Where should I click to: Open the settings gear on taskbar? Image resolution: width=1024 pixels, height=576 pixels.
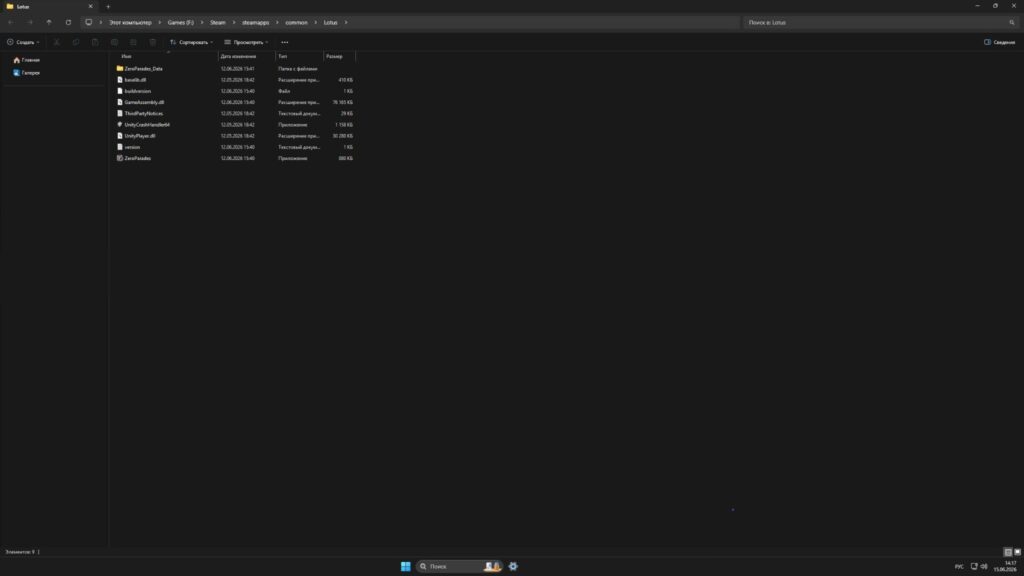[513, 566]
